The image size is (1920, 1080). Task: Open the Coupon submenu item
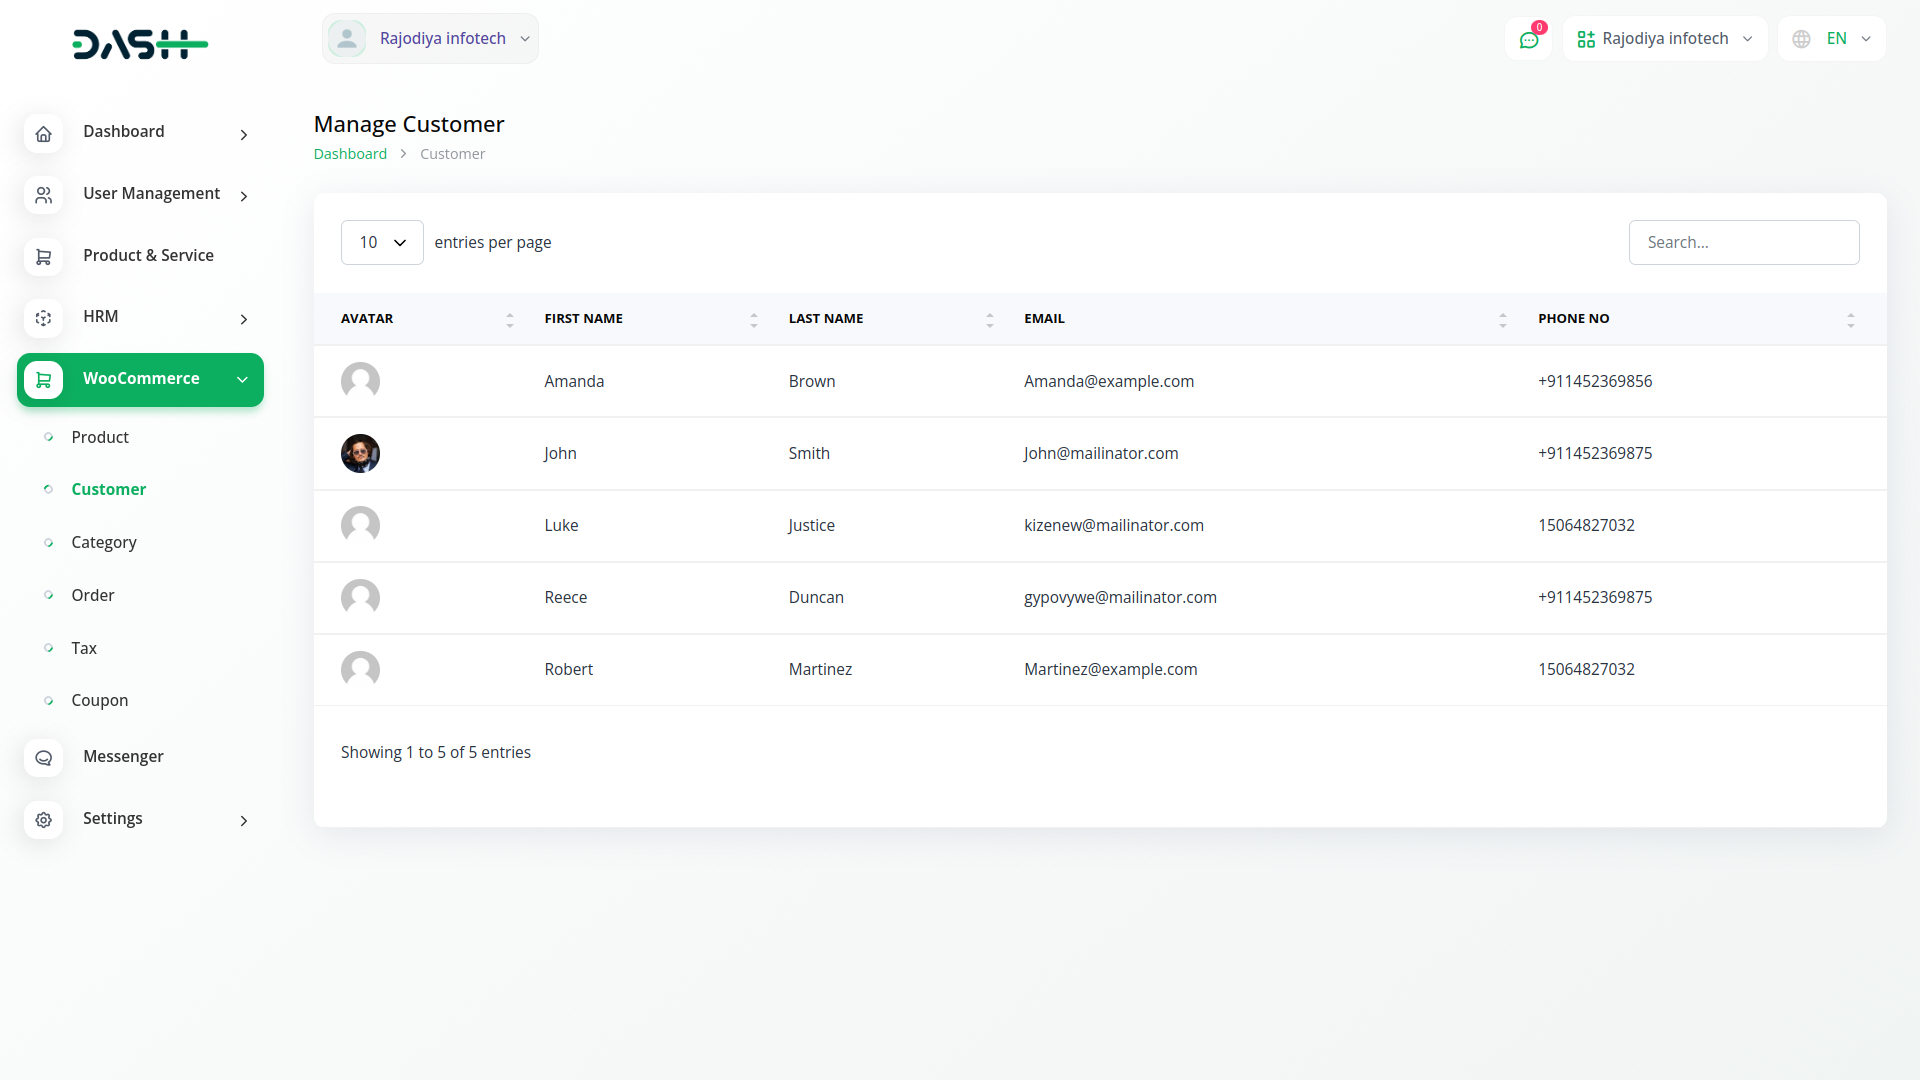[x=100, y=700]
